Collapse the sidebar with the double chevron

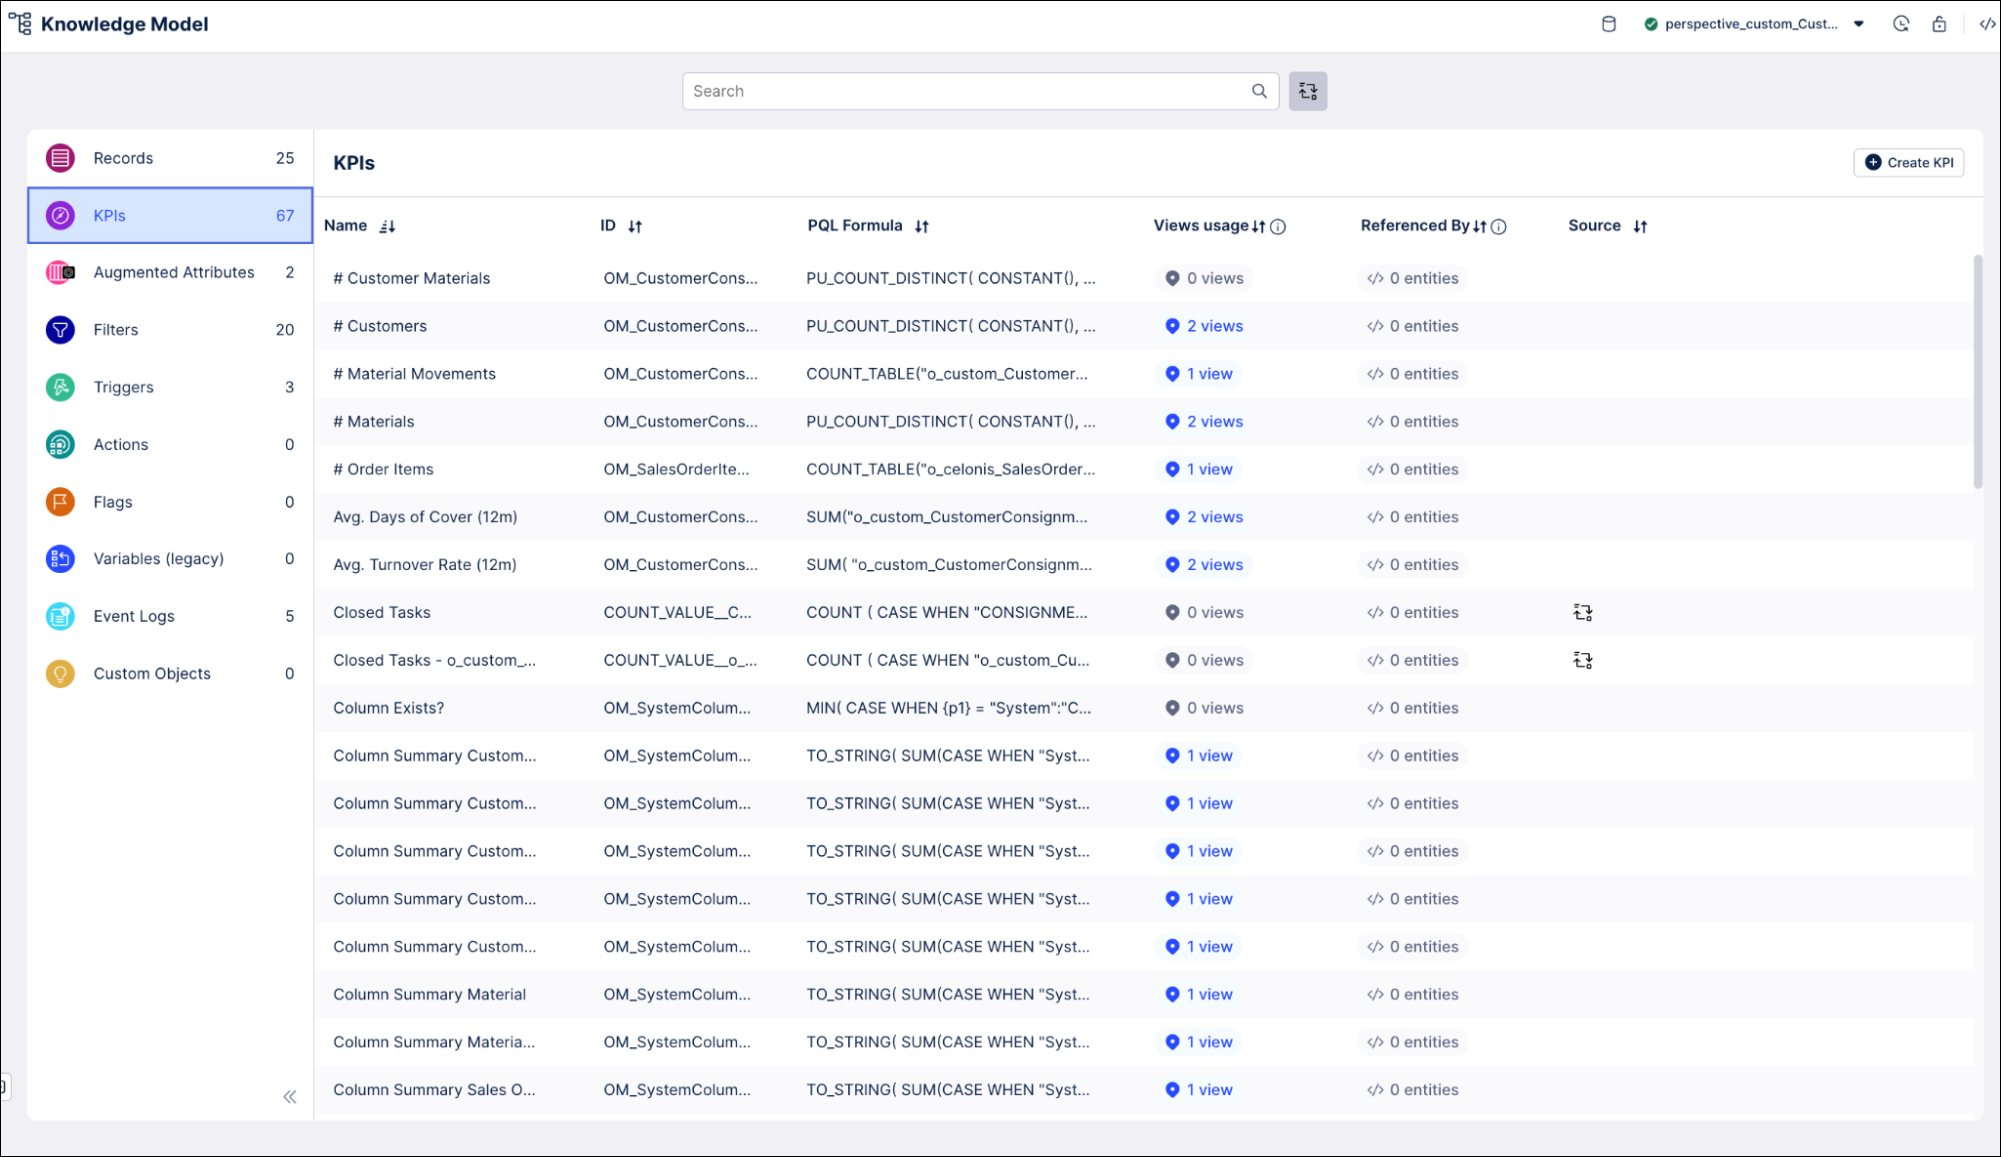point(290,1097)
